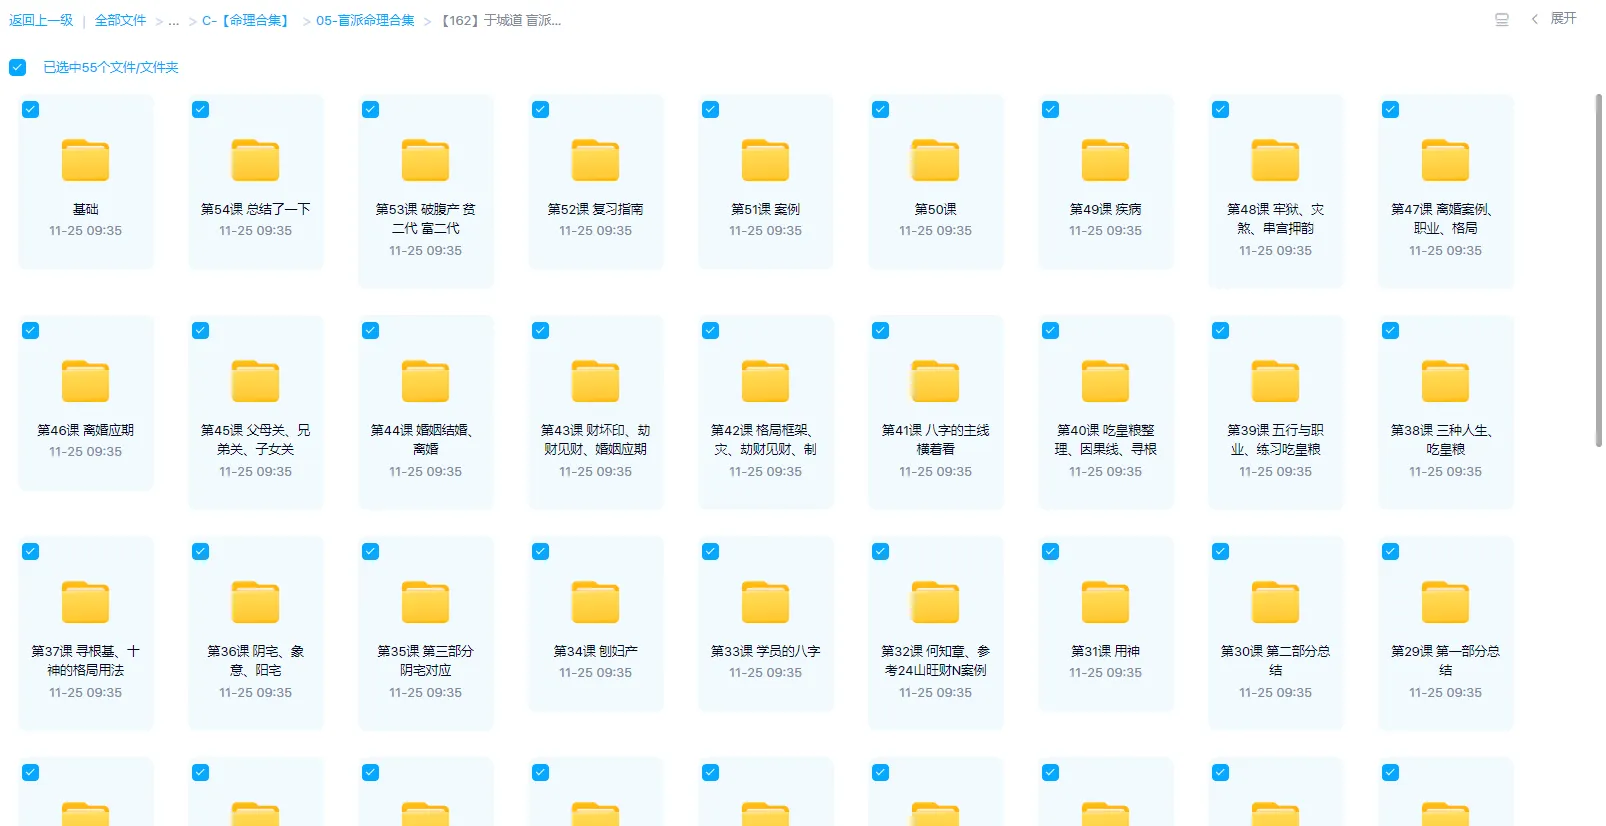Image resolution: width=1606 pixels, height=826 pixels.
Task: Navigate to 05-盲派命理合集 breadcrumb
Action: (365, 20)
